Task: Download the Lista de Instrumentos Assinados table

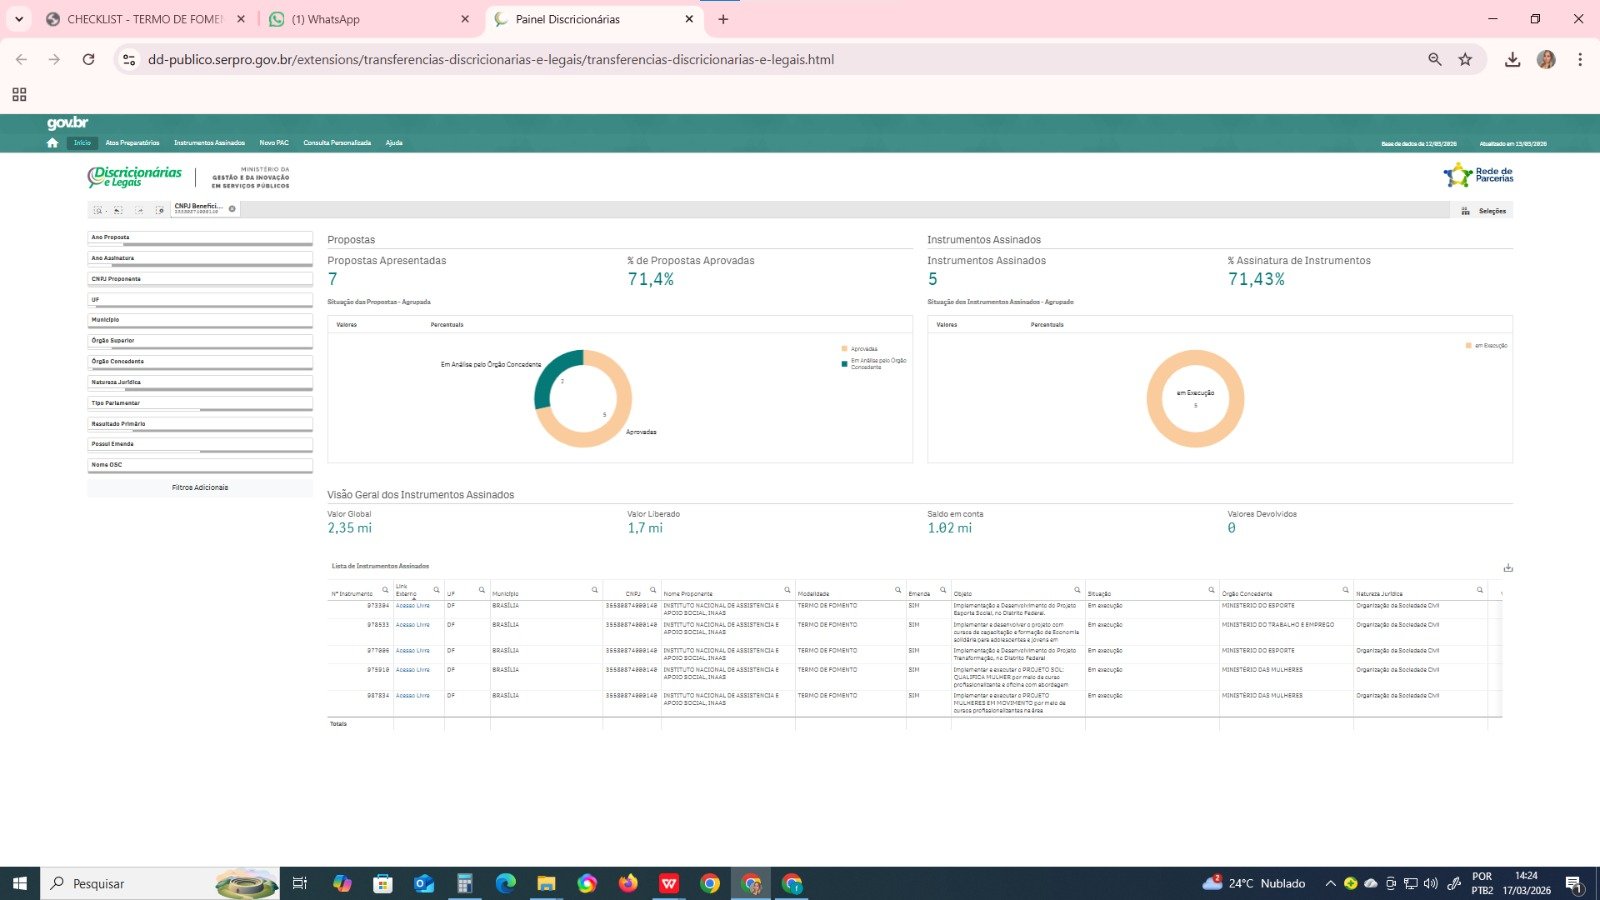Action: pos(1508,568)
